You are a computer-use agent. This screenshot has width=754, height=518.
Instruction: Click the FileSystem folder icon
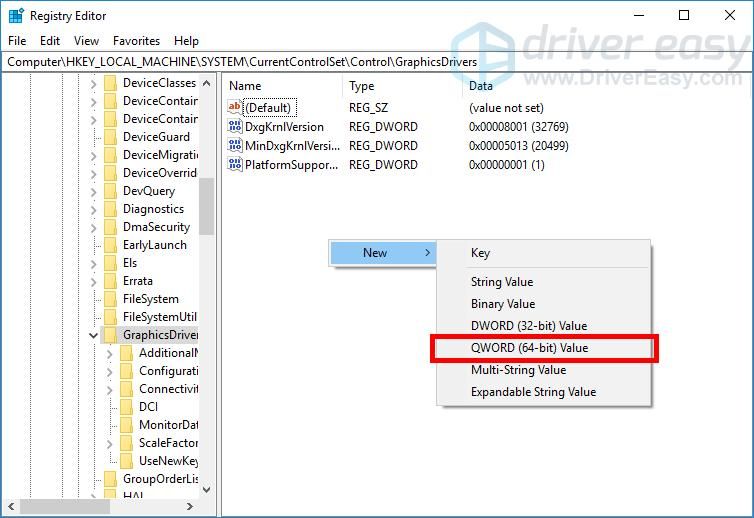pos(110,299)
